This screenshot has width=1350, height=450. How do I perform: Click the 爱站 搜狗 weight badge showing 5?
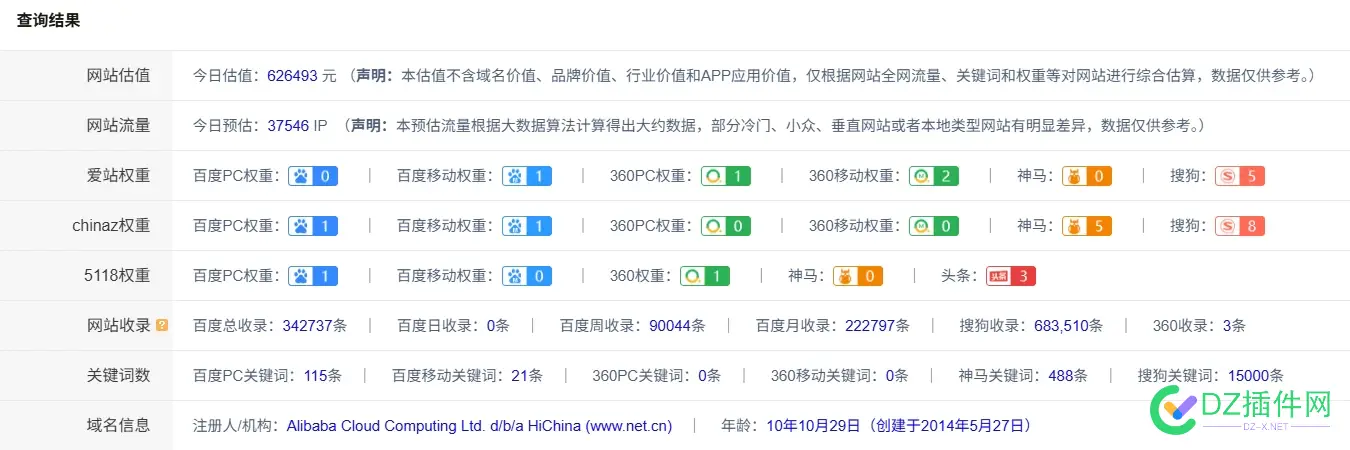tap(1240, 176)
